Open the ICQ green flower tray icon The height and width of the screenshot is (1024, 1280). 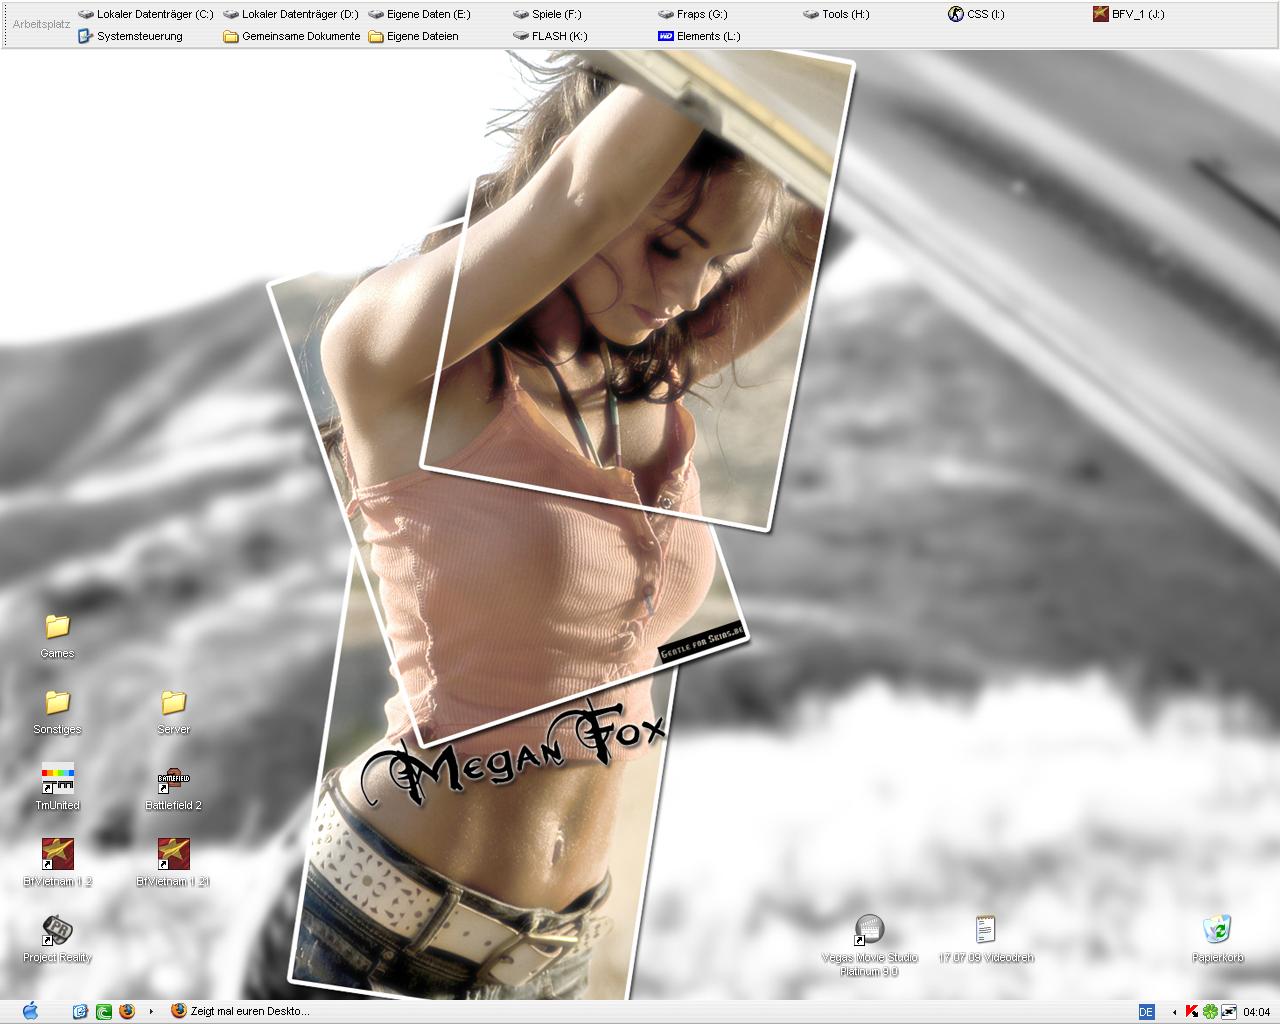(1209, 1011)
